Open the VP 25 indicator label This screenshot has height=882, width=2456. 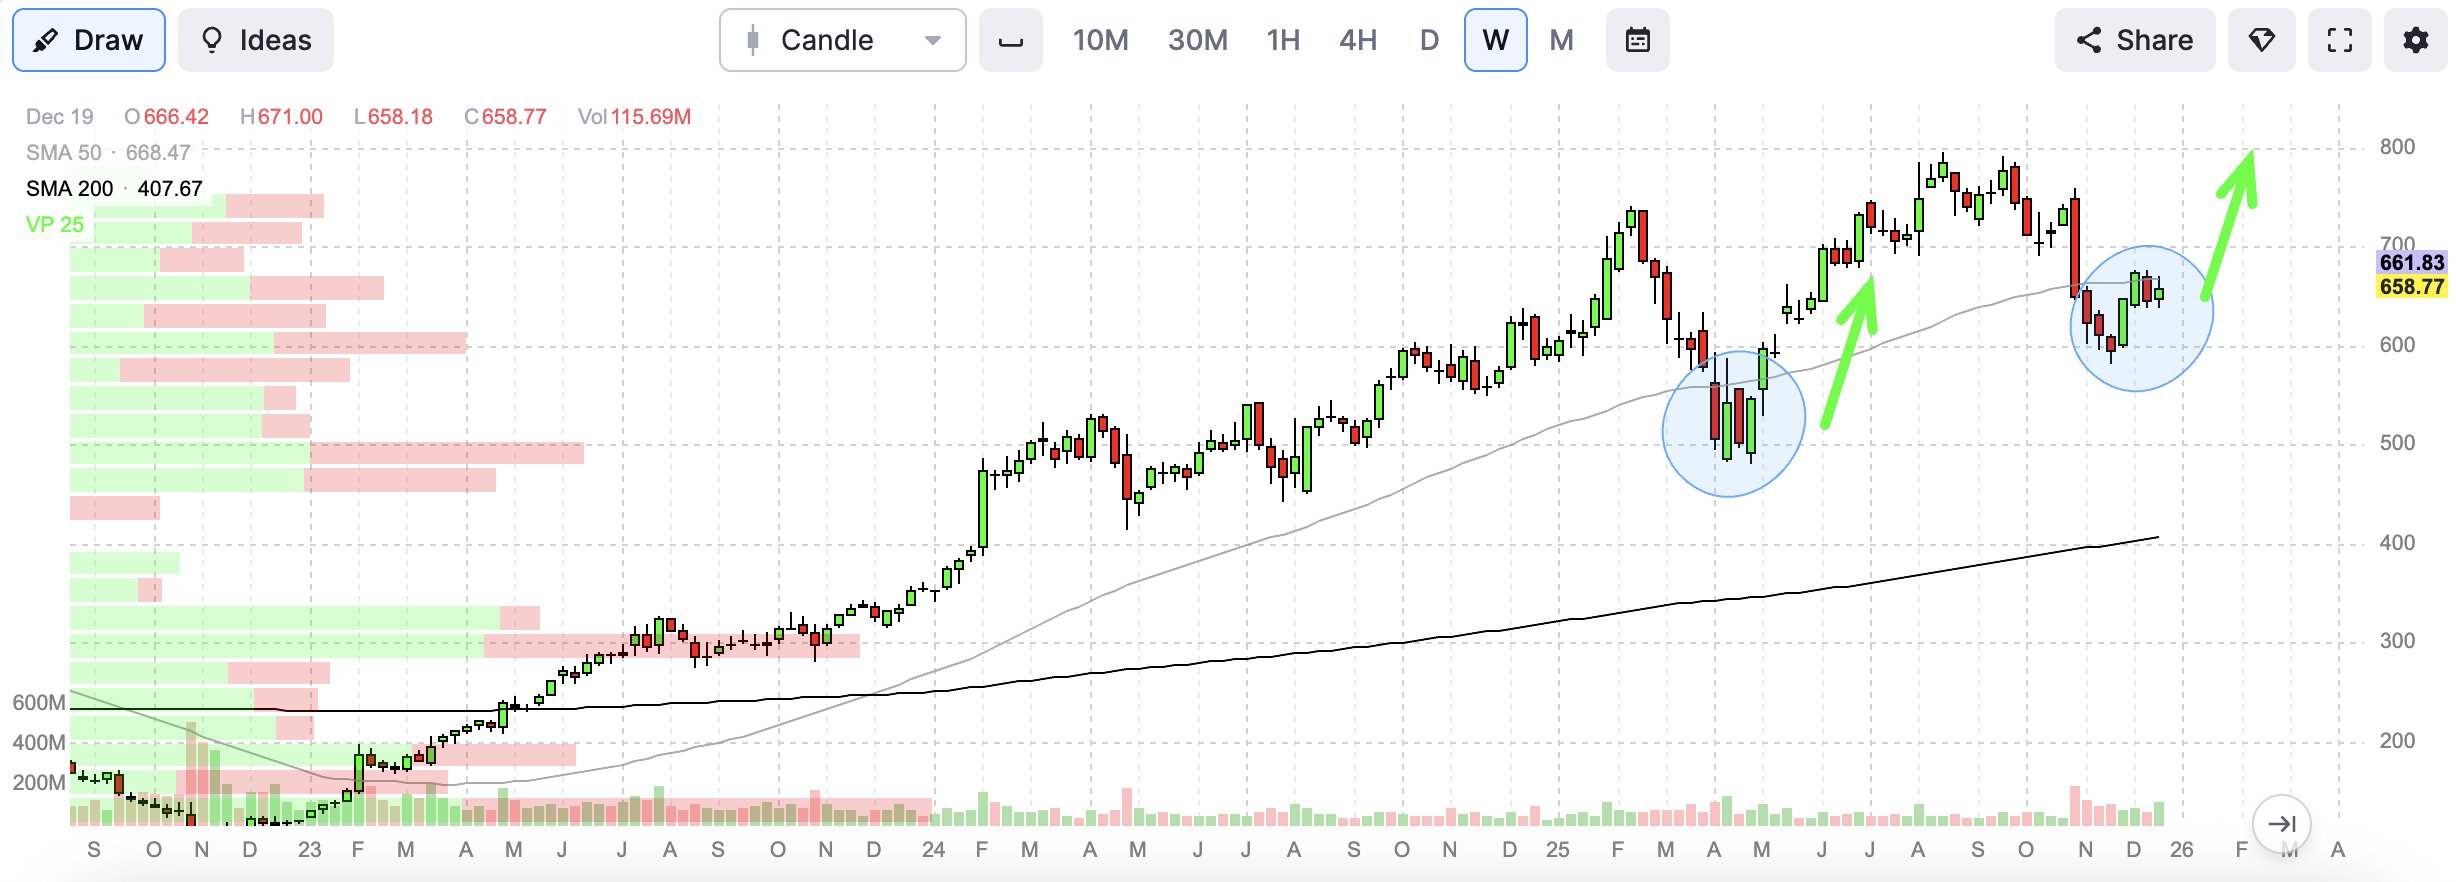coord(55,224)
